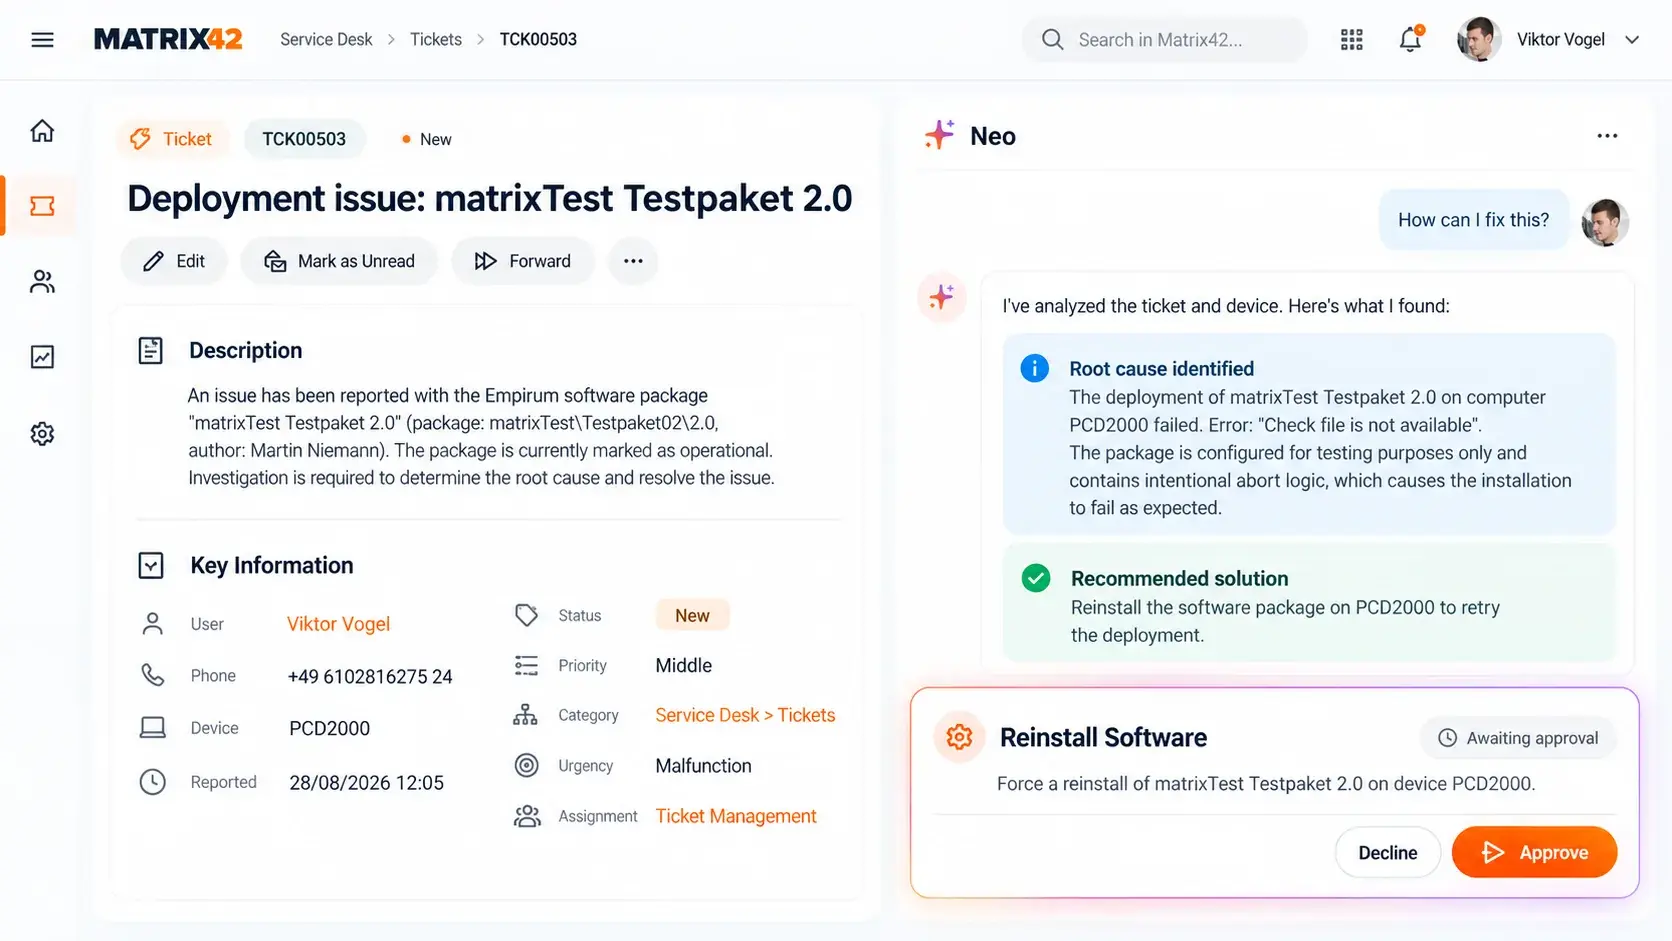Viewport: 1672px width, 941px height.
Task: Mark the ticket as Unread
Action: (x=339, y=261)
